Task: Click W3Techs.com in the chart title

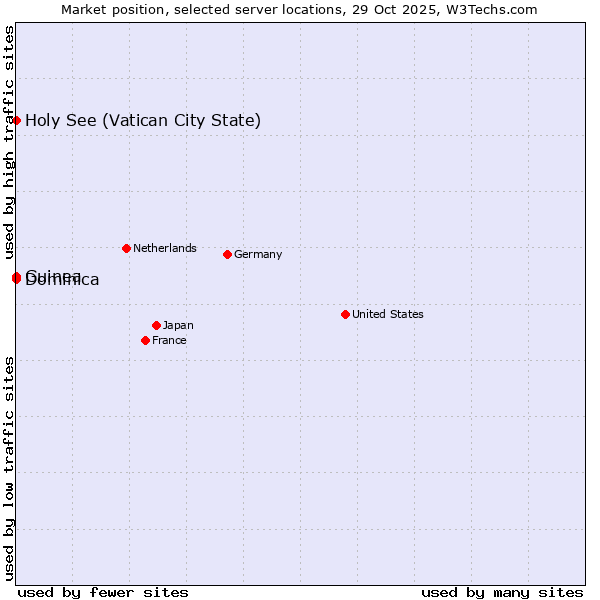Action: [x=493, y=9]
